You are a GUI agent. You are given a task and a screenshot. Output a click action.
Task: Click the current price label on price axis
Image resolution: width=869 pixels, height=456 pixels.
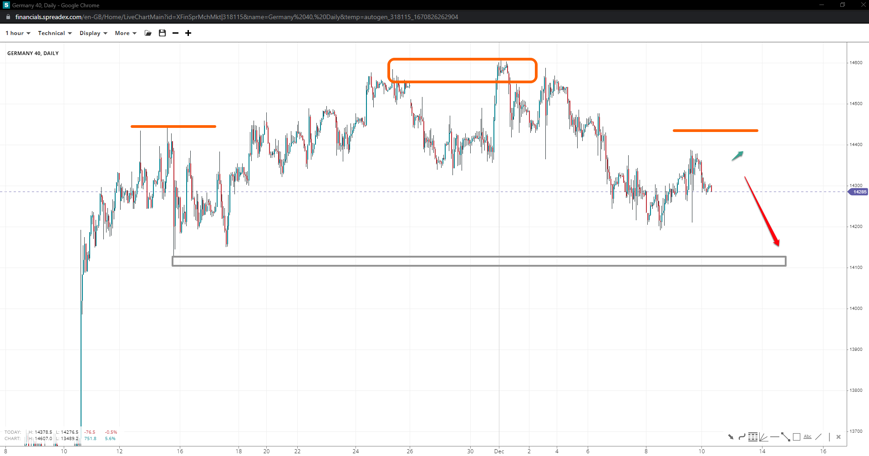coord(858,192)
